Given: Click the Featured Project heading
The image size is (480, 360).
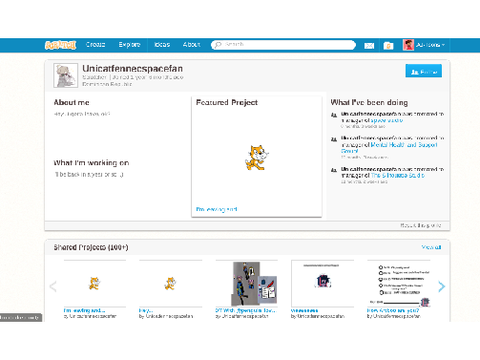Looking at the screenshot, I should (227, 102).
